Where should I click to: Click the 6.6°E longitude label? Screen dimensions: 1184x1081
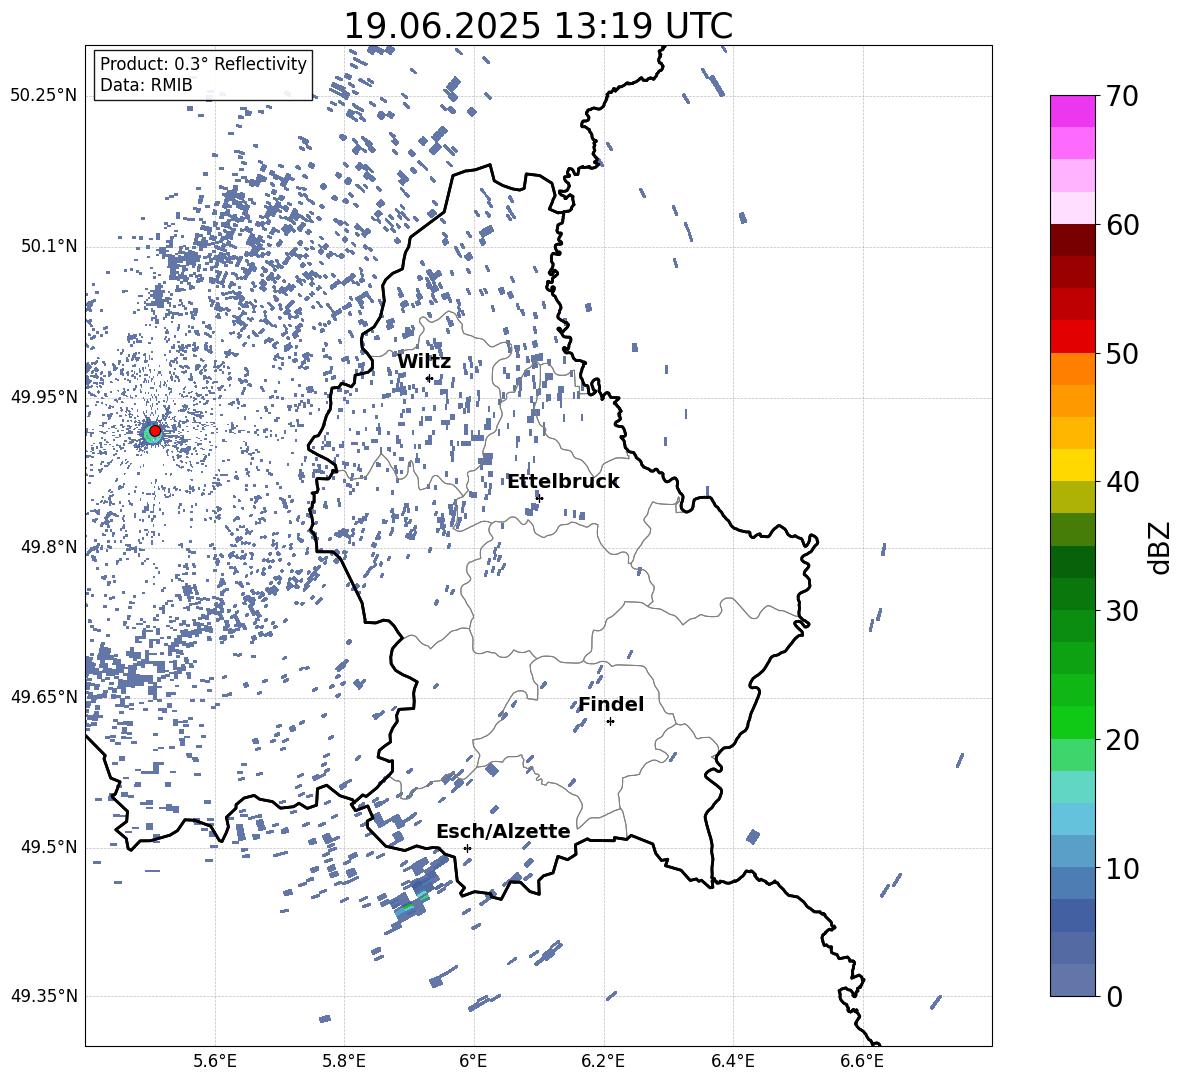(x=862, y=1061)
